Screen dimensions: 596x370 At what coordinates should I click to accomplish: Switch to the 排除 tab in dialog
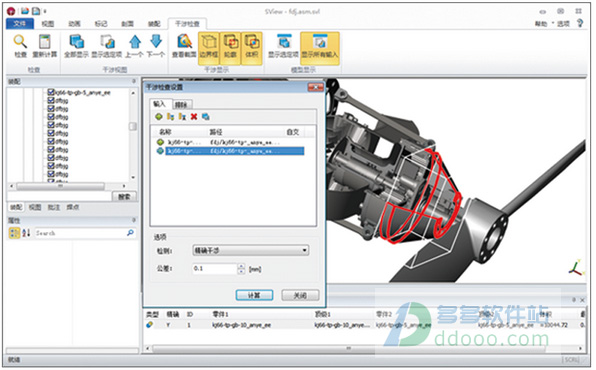181,105
